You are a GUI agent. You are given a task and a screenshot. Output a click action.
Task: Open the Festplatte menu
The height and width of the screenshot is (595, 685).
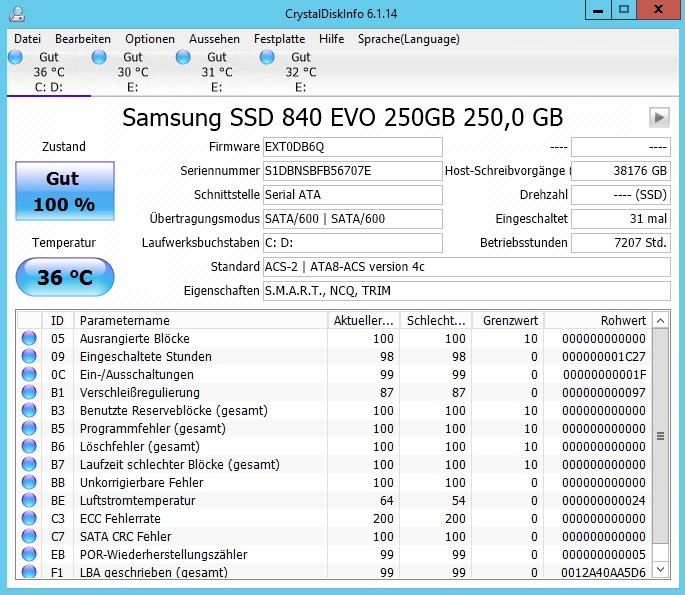[279, 39]
